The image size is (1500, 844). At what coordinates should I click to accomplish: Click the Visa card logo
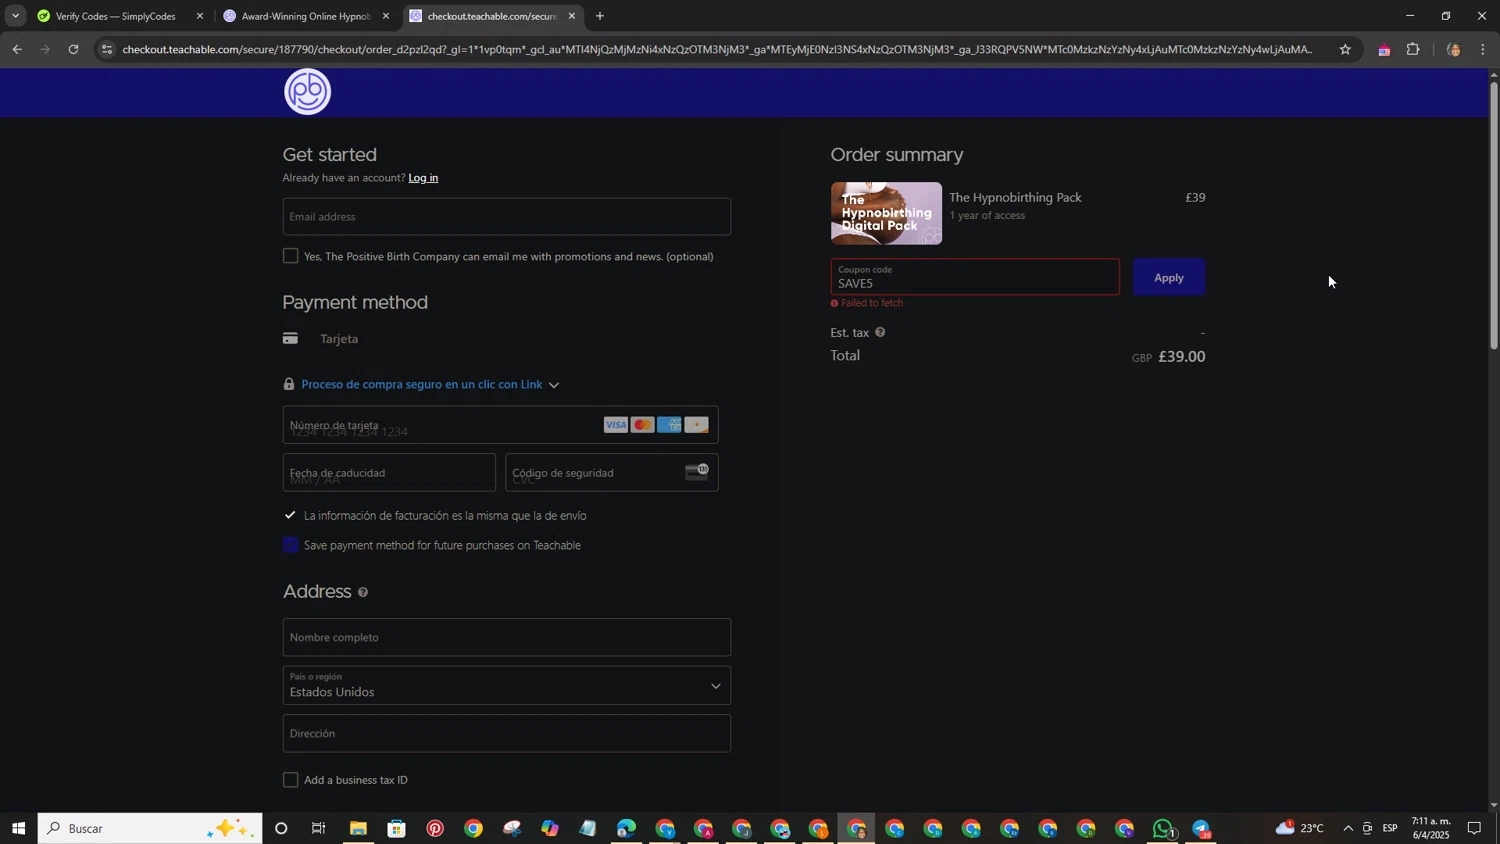pyautogui.click(x=616, y=425)
